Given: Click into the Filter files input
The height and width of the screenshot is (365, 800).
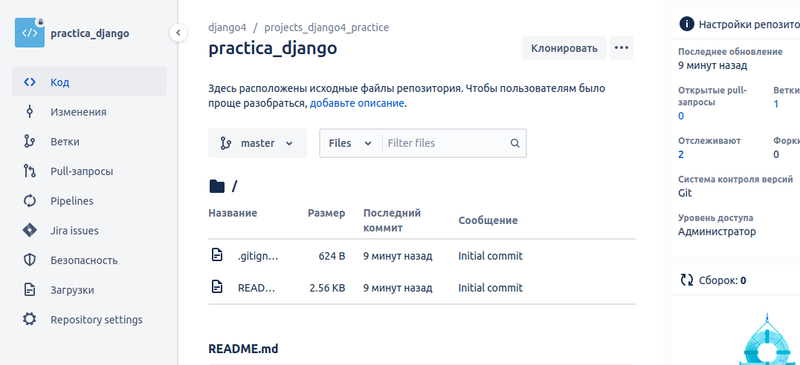Looking at the screenshot, I should point(446,143).
